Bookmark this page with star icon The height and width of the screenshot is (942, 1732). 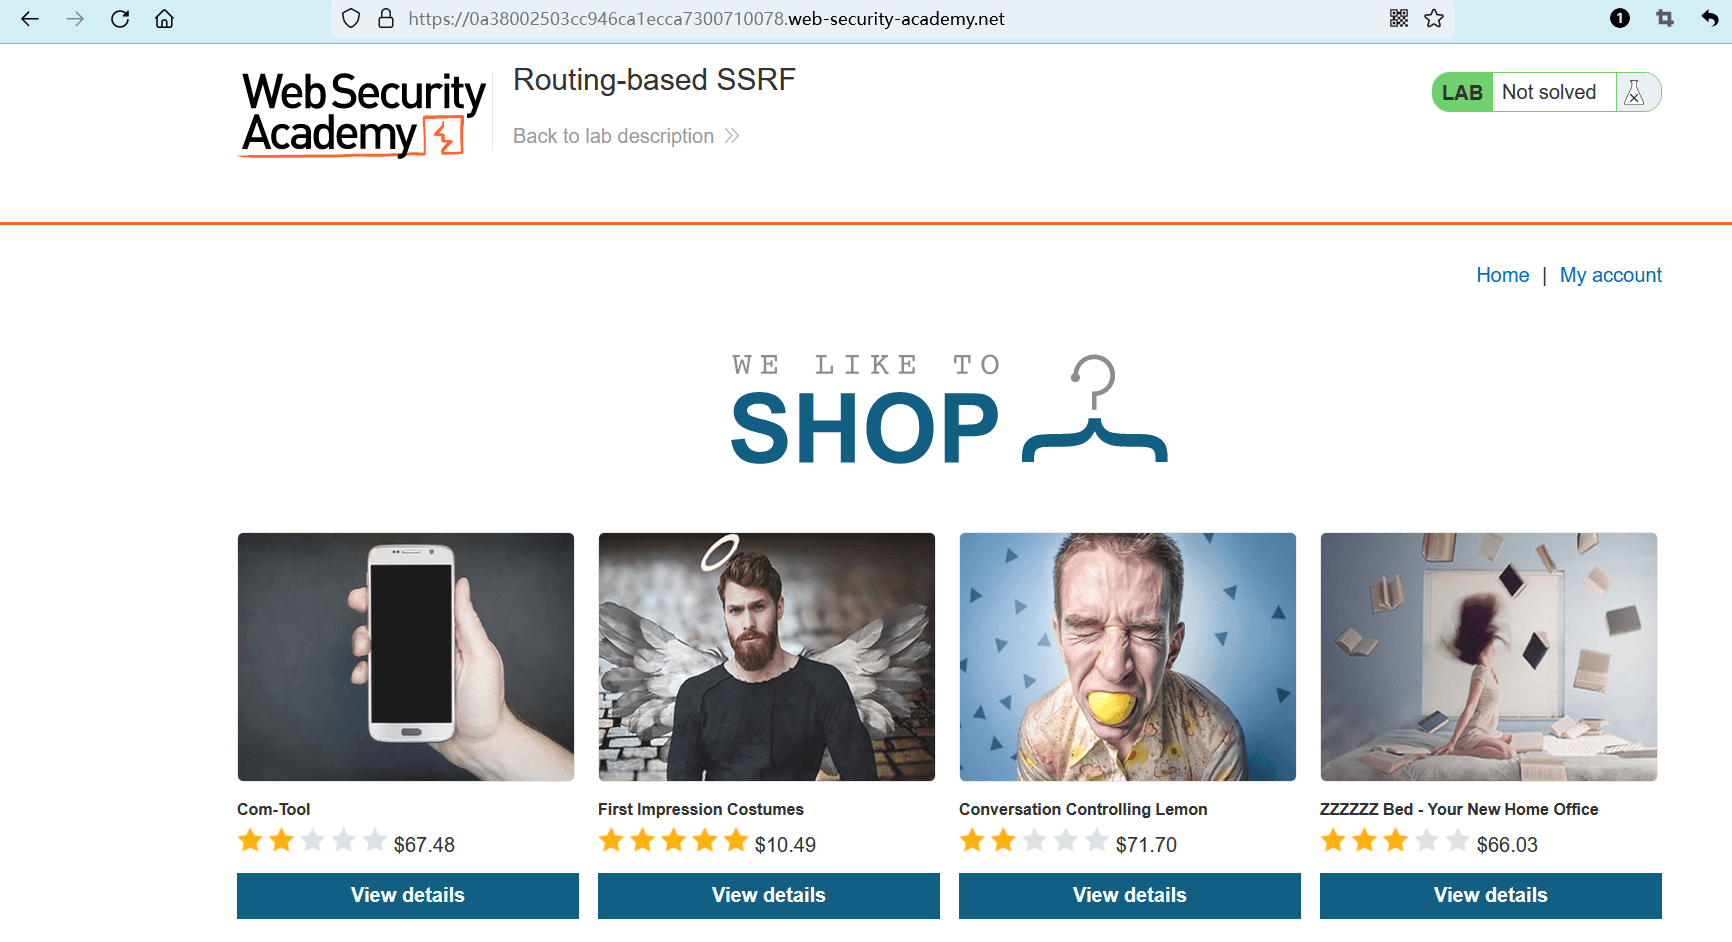pos(1434,19)
